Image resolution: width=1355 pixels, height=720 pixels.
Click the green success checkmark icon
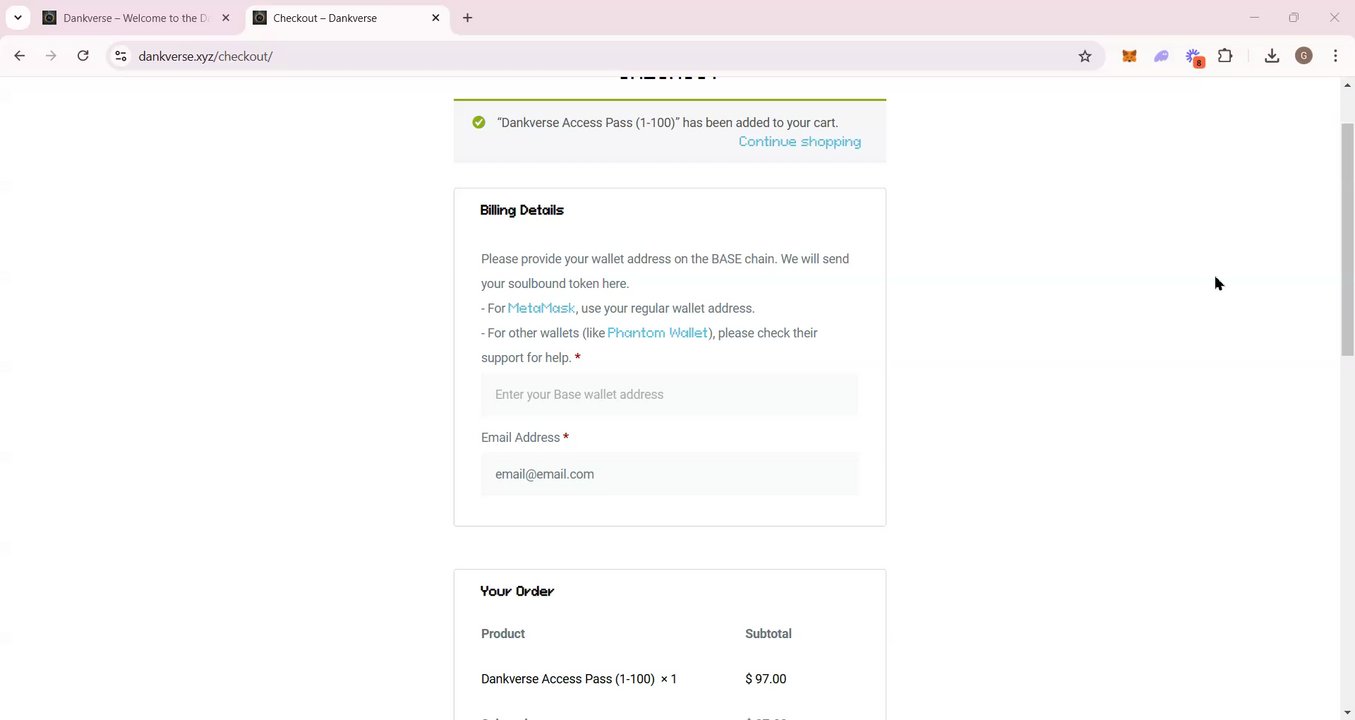478,122
